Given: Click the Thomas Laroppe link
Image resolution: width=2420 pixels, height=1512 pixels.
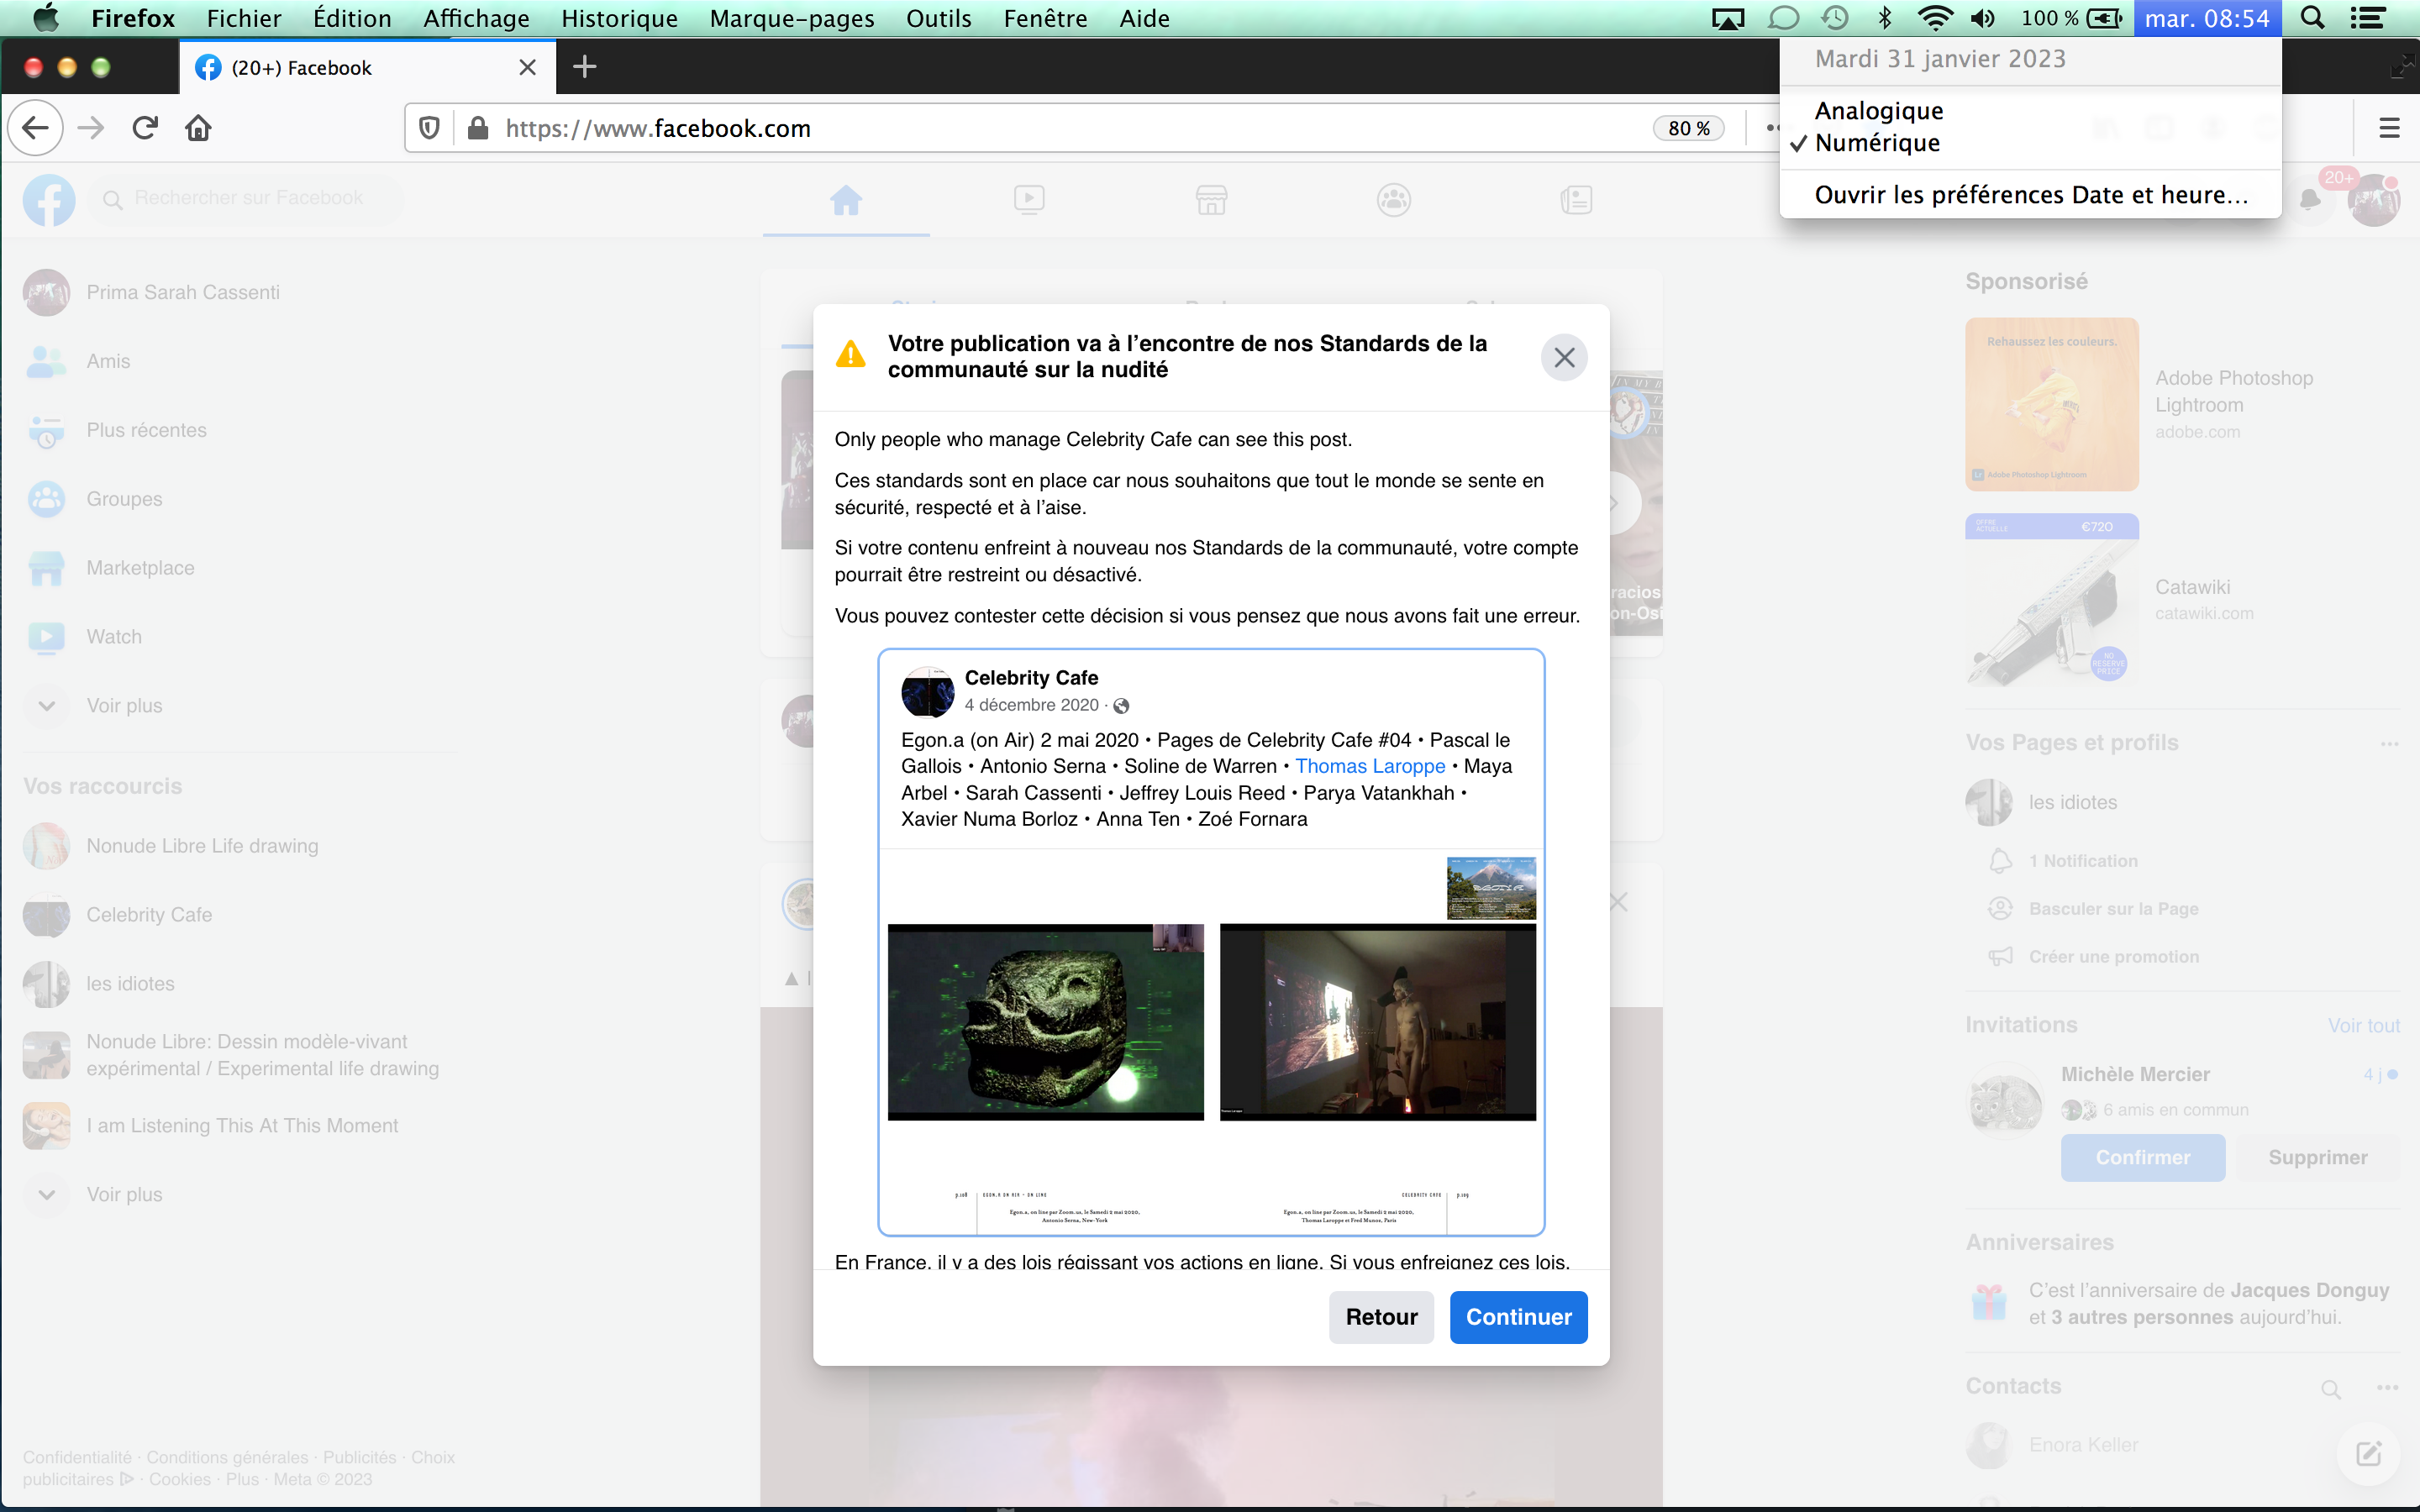Looking at the screenshot, I should [1370, 766].
